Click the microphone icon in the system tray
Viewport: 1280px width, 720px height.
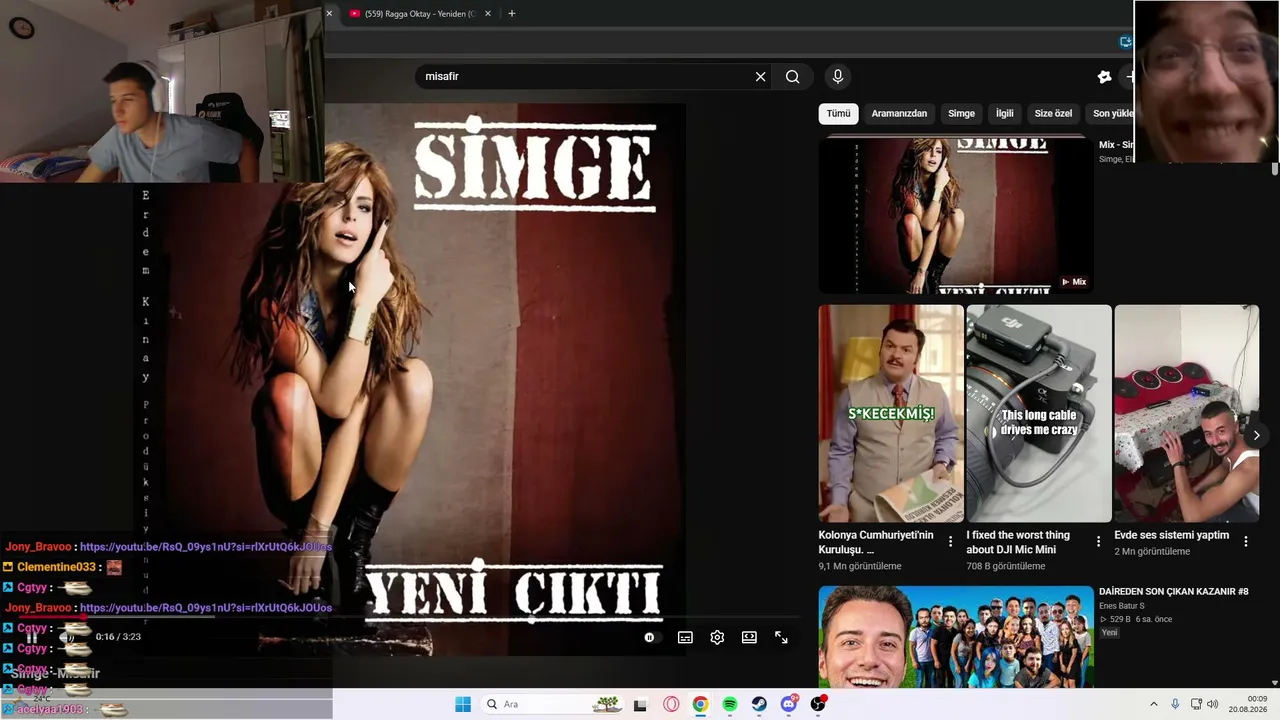point(1175,704)
